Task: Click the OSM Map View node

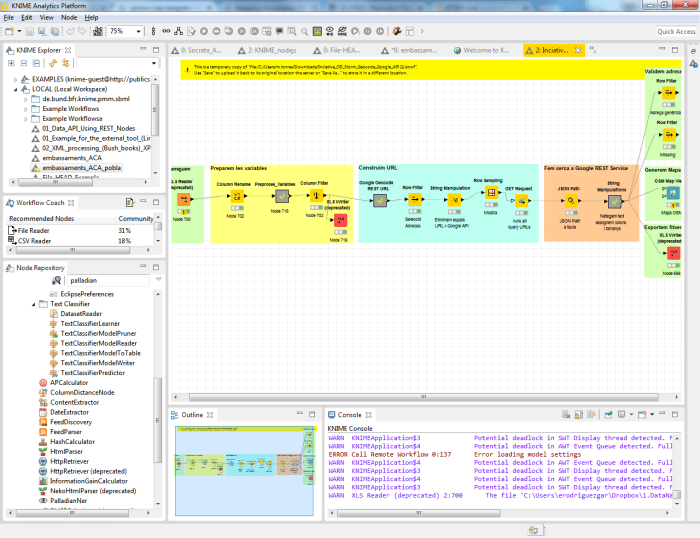Action: pos(671,192)
